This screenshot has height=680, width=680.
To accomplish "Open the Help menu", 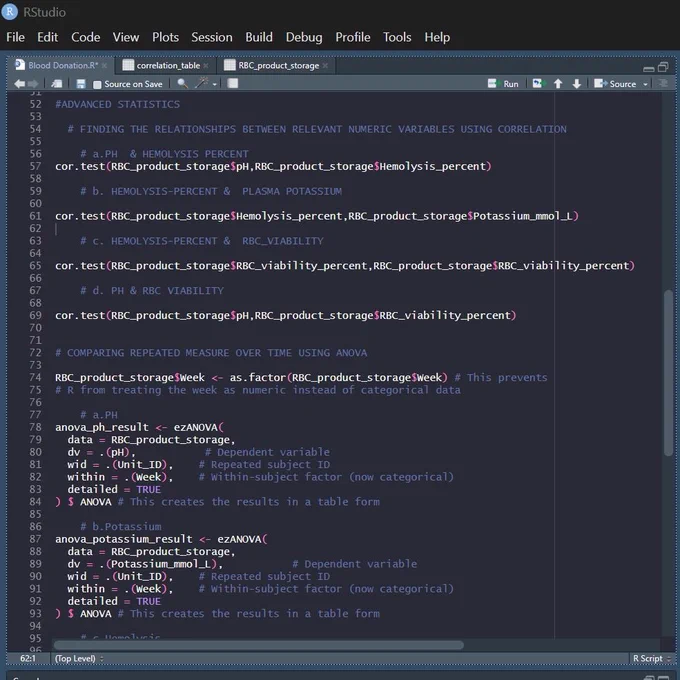I will 437,37.
